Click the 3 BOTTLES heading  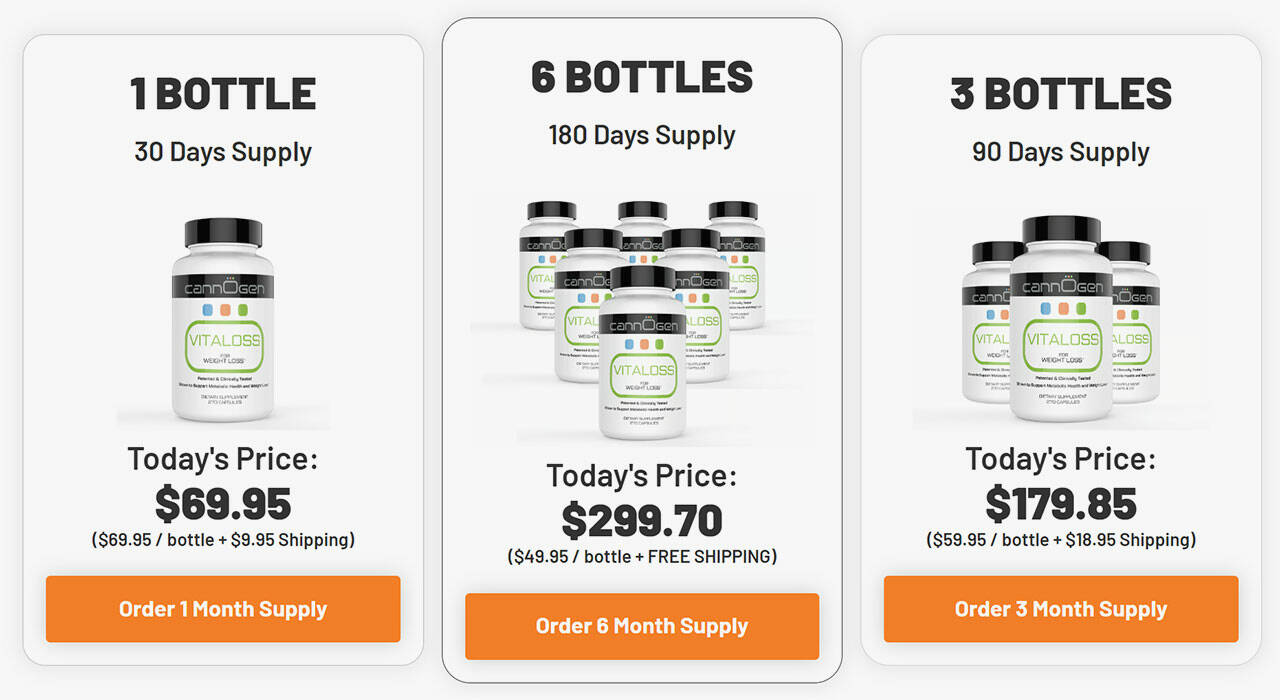1061,94
